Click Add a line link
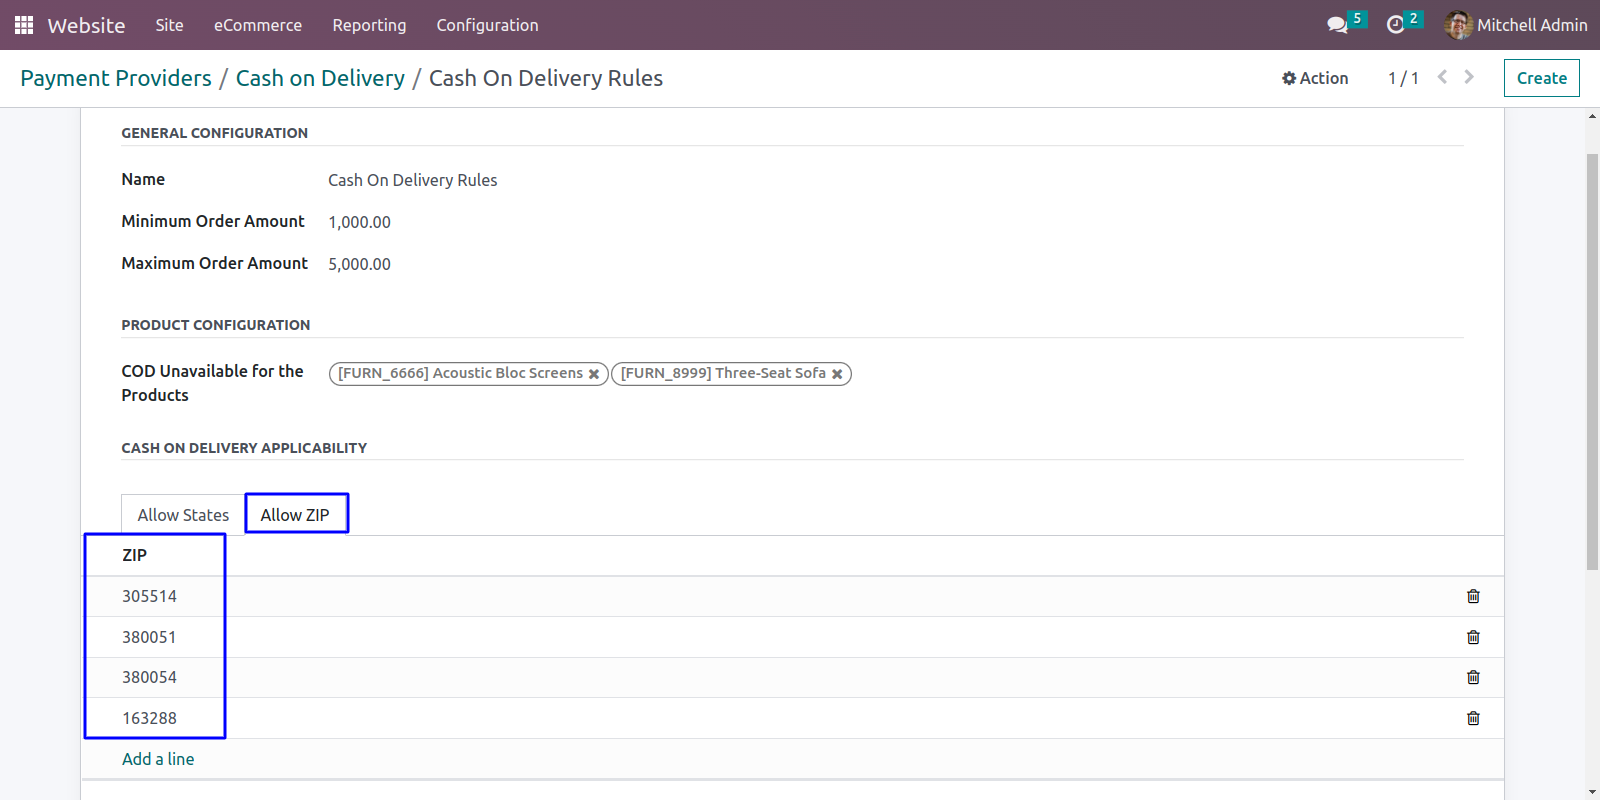The height and width of the screenshot is (800, 1600). pos(158,759)
